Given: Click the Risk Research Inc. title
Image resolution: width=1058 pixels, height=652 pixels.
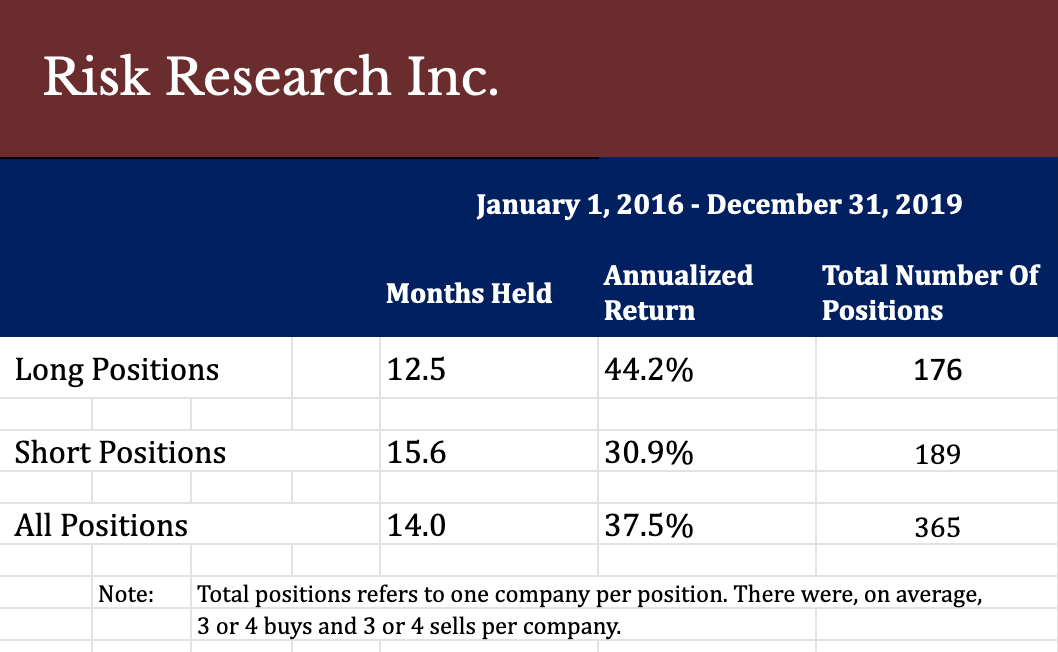Looking at the screenshot, I should pos(271,77).
